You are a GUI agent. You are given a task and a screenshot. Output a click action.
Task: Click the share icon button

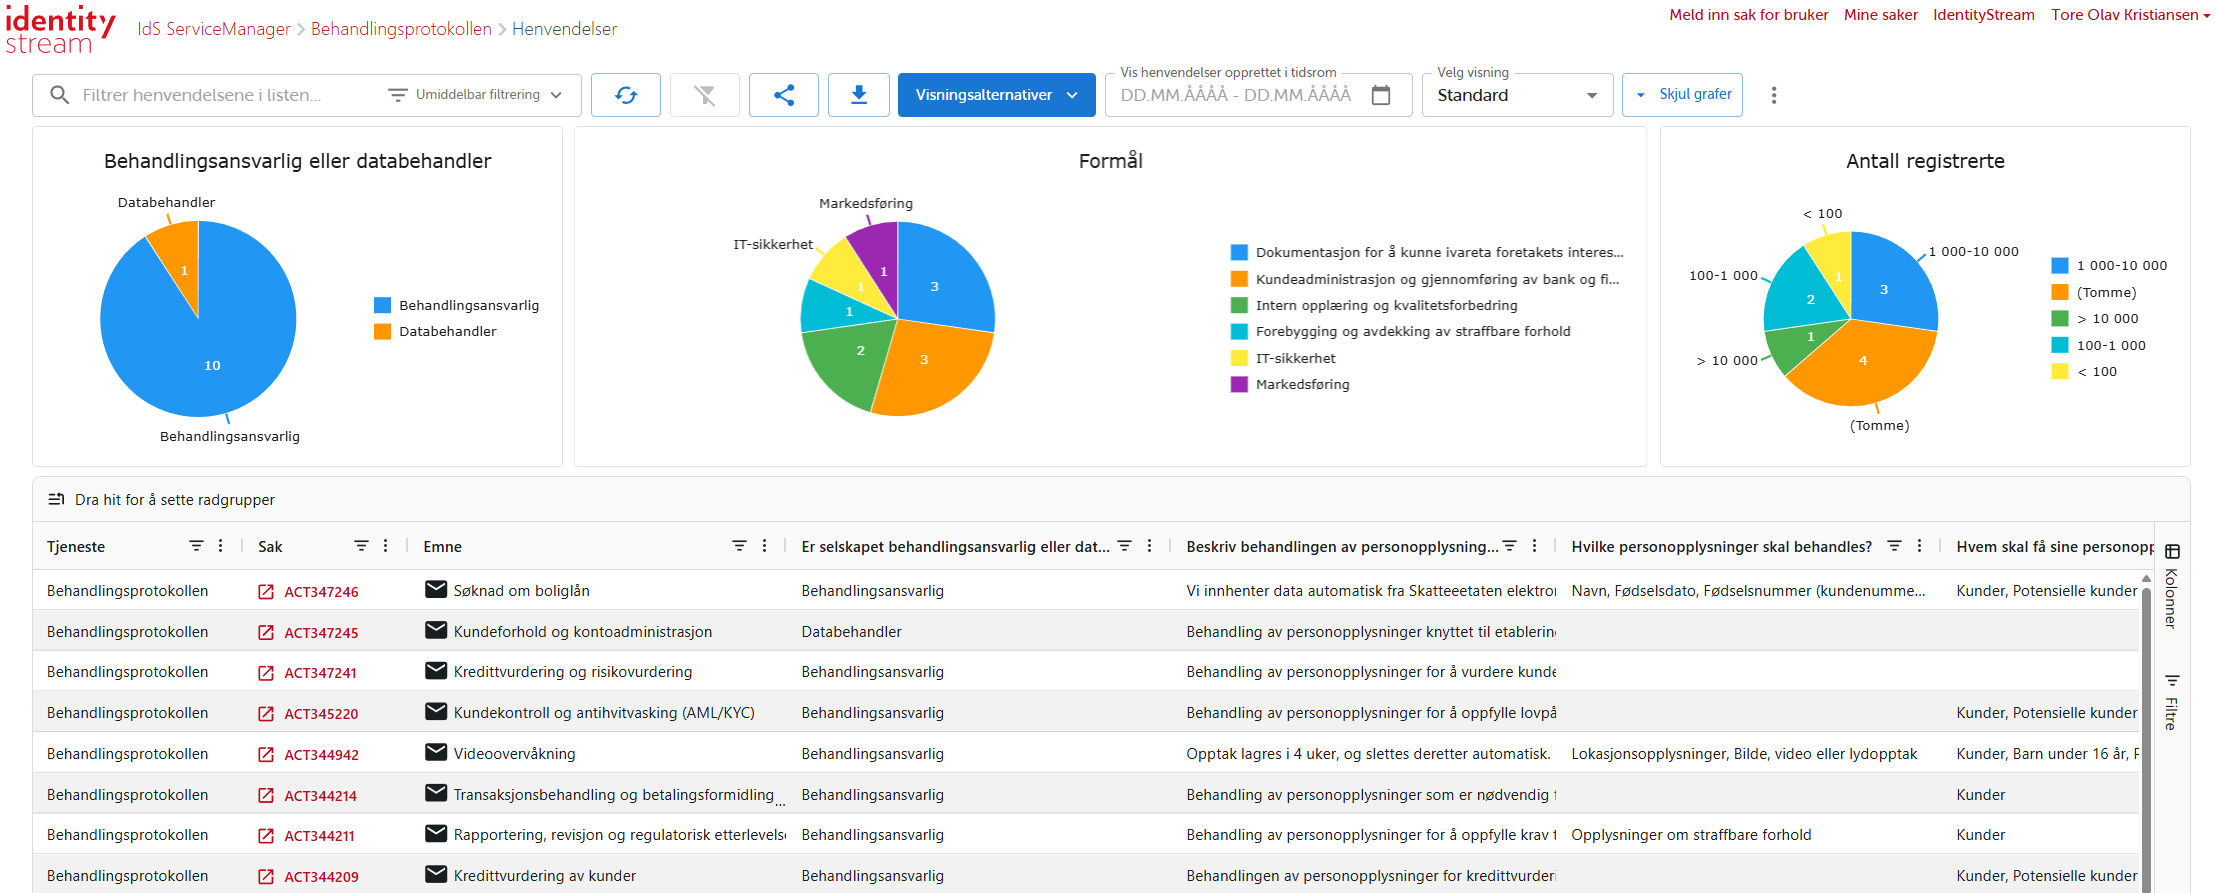[x=784, y=95]
